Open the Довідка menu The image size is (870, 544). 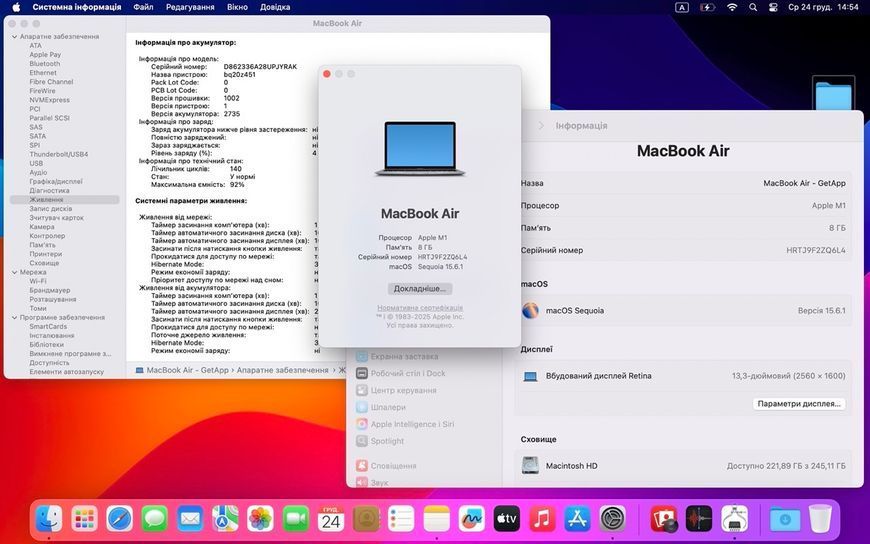[x=275, y=7]
